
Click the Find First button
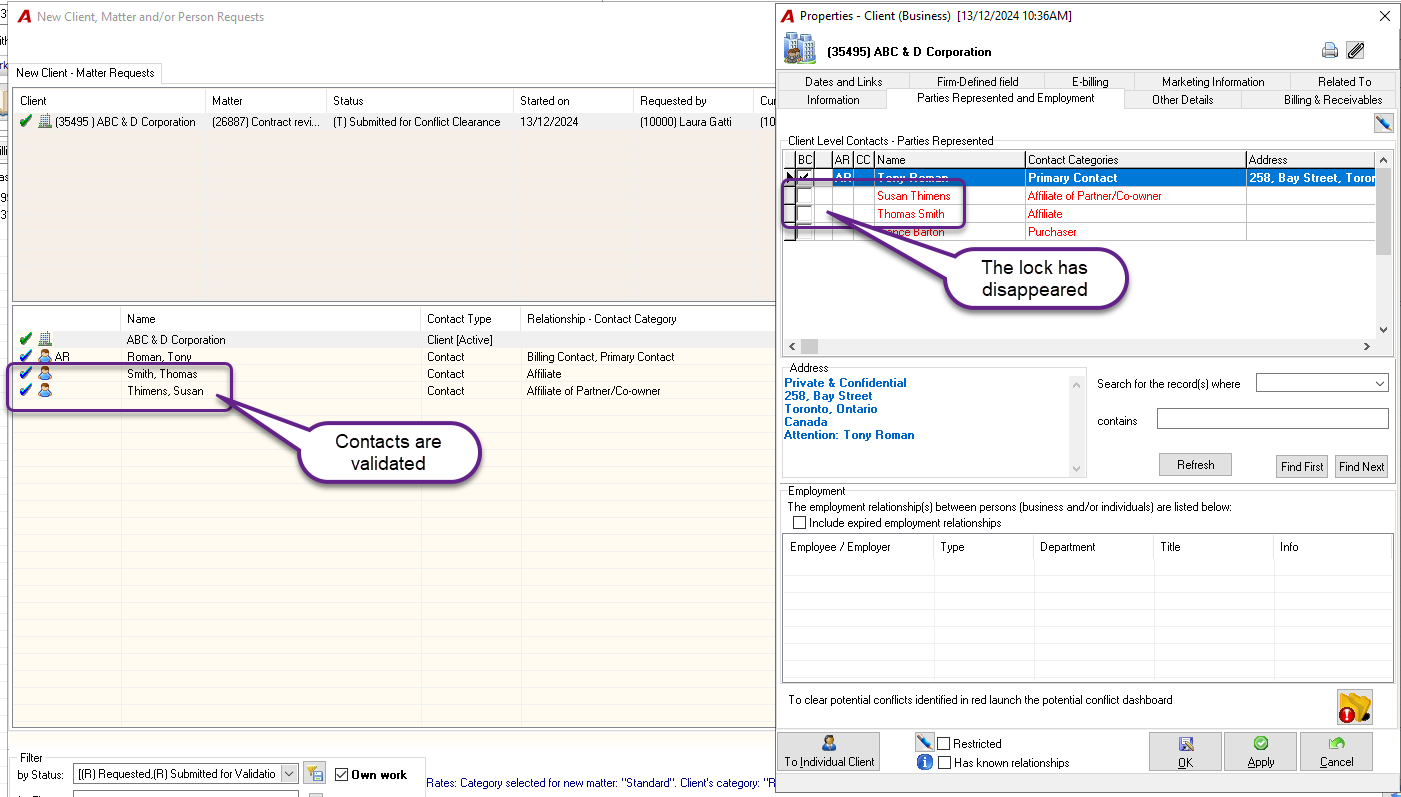click(1302, 466)
